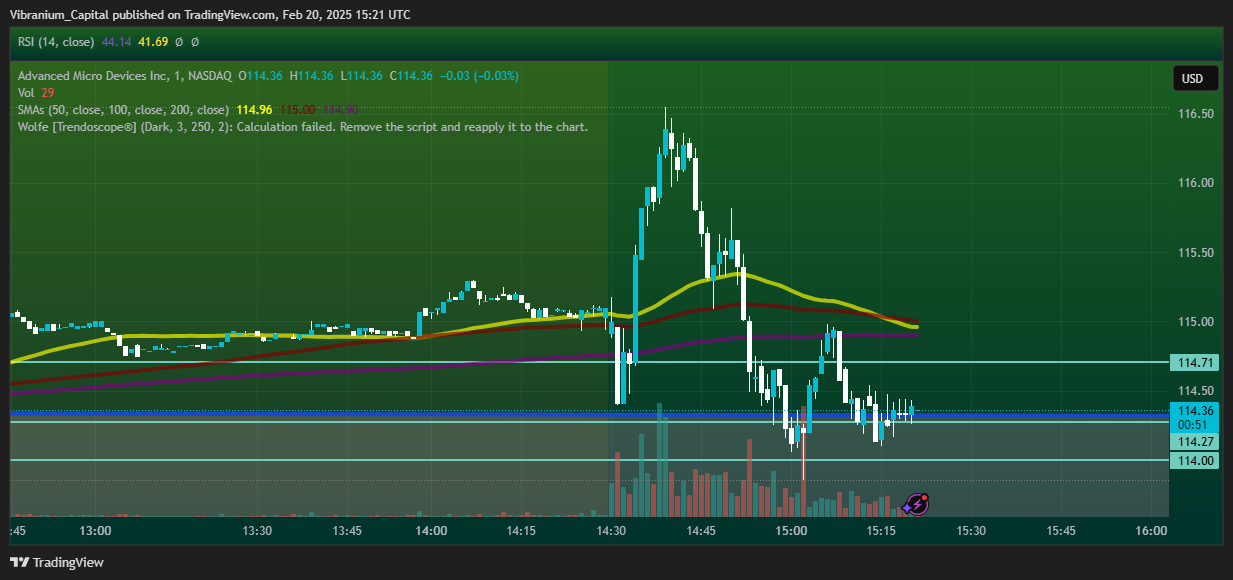Select the SMAs (50, close, 100, close, 200, close) legend

[x=122, y=109]
